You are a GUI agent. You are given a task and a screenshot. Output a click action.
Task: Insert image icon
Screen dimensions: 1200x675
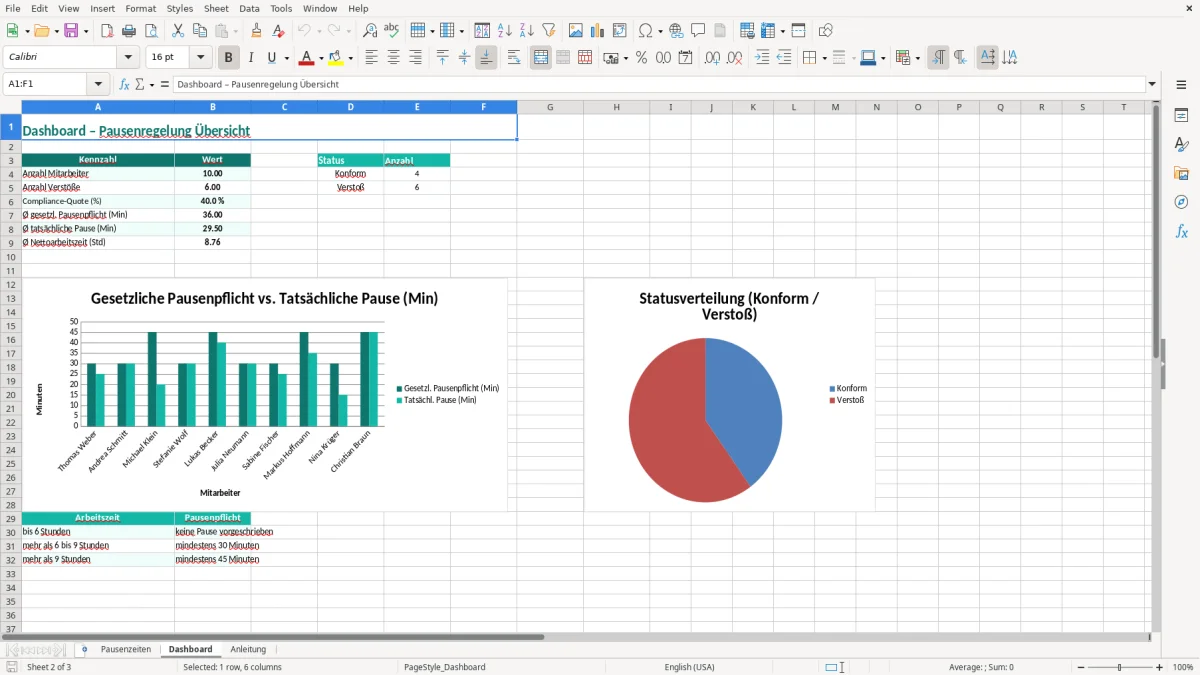[576, 31]
